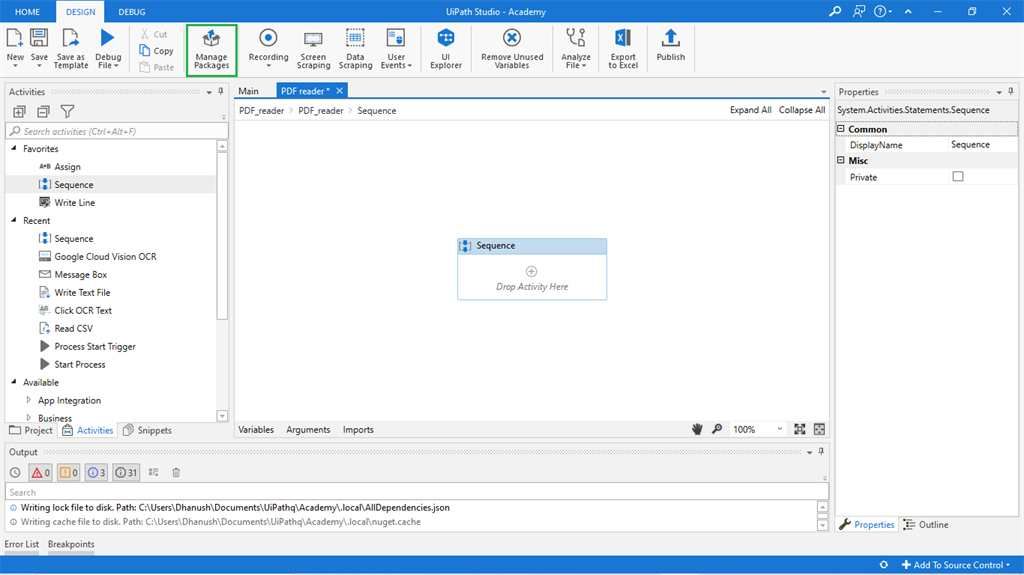Screen dimensions: 1024x575
Task: Click collapse all icon in Activities panel
Action: [x=43, y=112]
